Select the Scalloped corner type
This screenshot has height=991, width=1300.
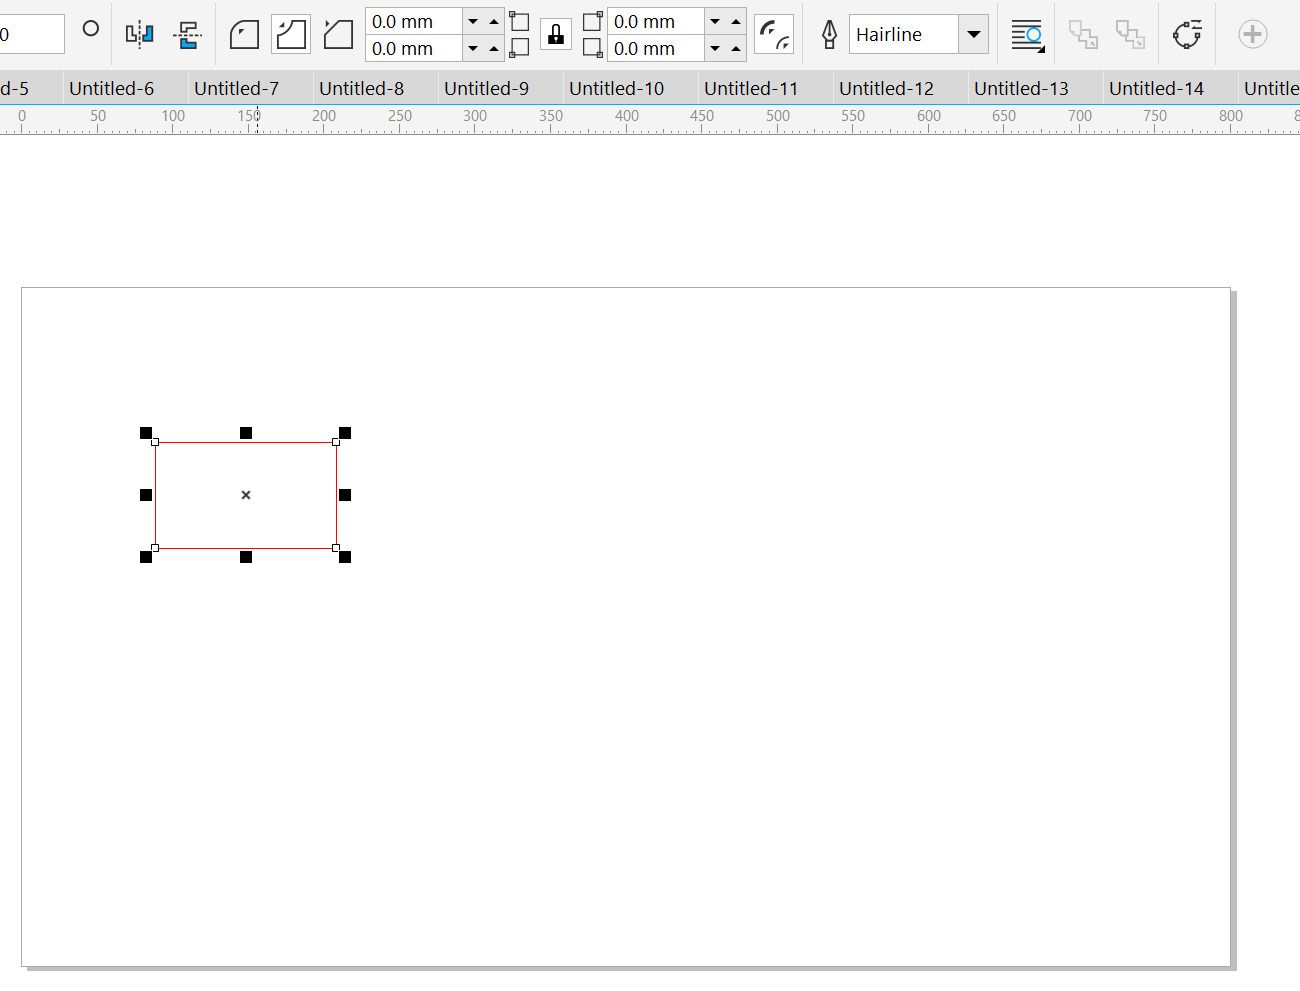pos(291,34)
